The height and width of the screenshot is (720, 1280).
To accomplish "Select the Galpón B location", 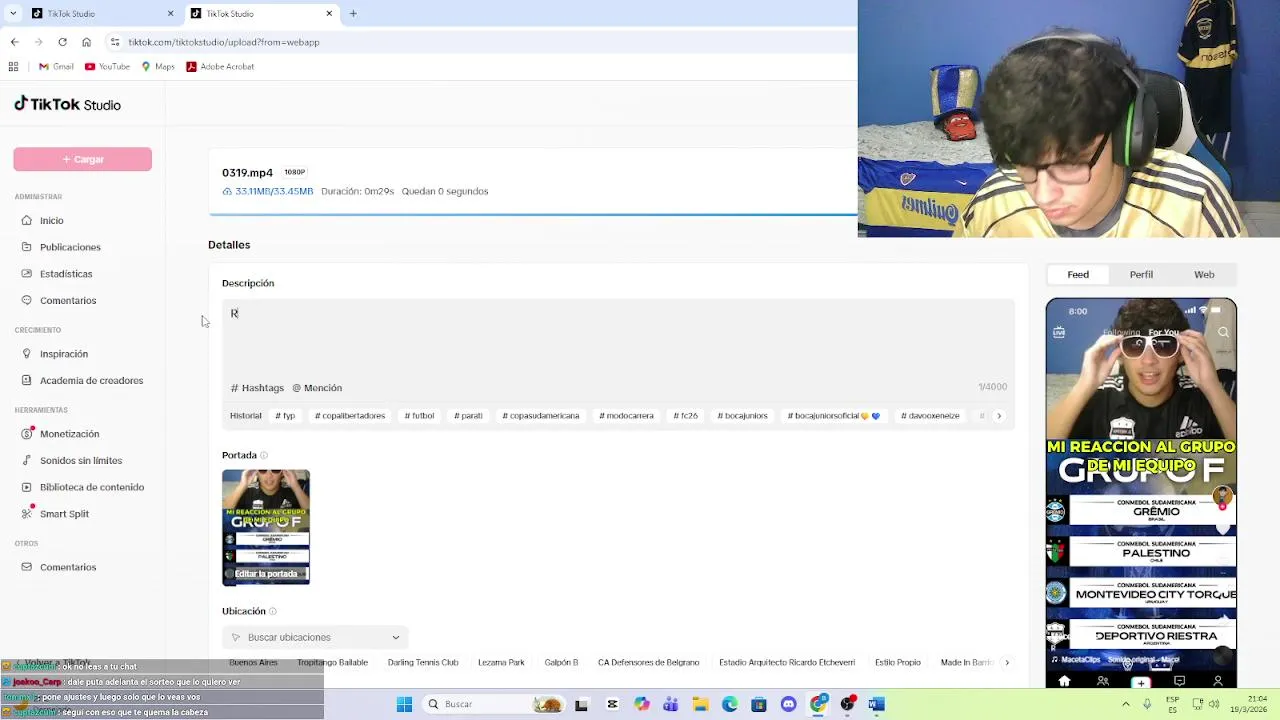I will coord(561,663).
